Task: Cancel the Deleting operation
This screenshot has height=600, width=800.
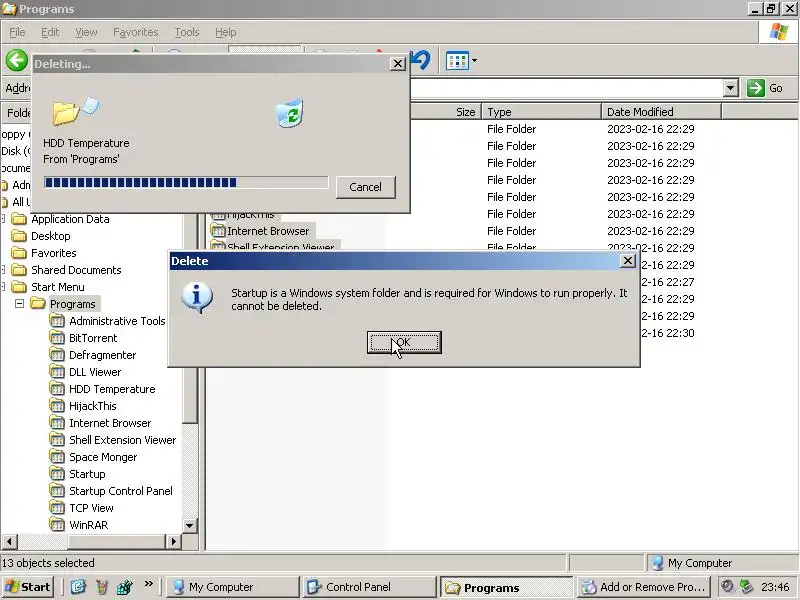Action: click(x=365, y=187)
